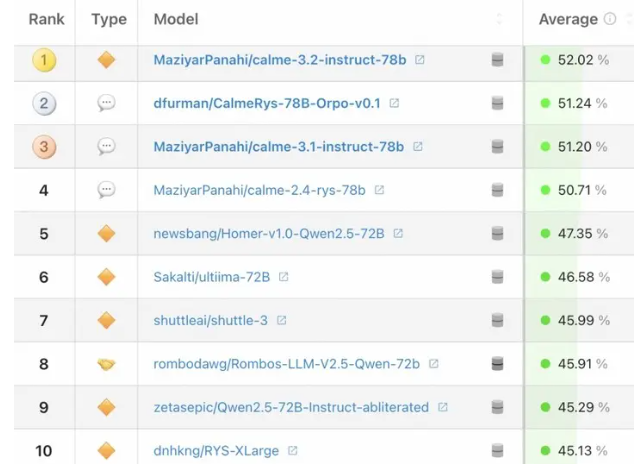Click the handshake type icon for Rombos-LLM-V2.5-Qwen-72b
Image resolution: width=634 pixels, height=466 pixels.
(x=106, y=364)
